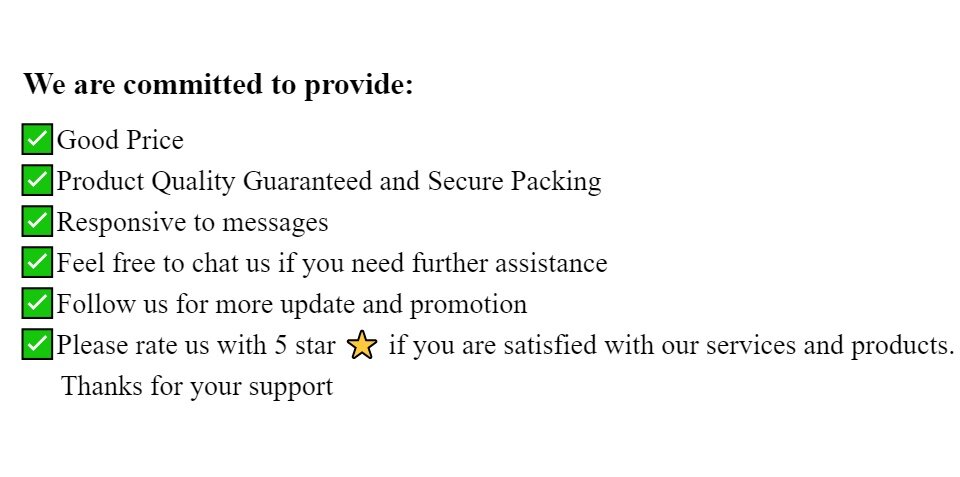960x477 pixels.
Task: Select the checkmark before Please rate us
Action: click(36, 344)
